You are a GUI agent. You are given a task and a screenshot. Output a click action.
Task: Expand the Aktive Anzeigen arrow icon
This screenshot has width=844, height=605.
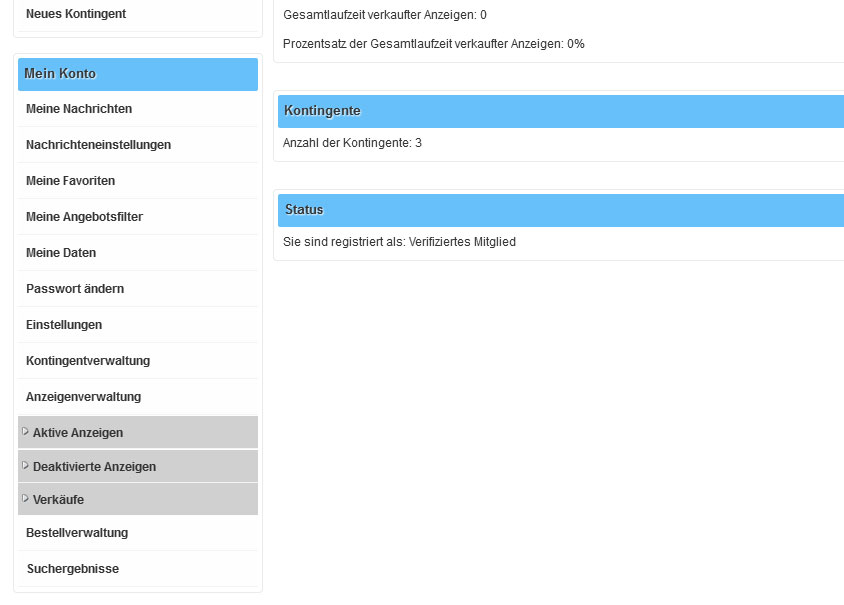(x=25, y=431)
